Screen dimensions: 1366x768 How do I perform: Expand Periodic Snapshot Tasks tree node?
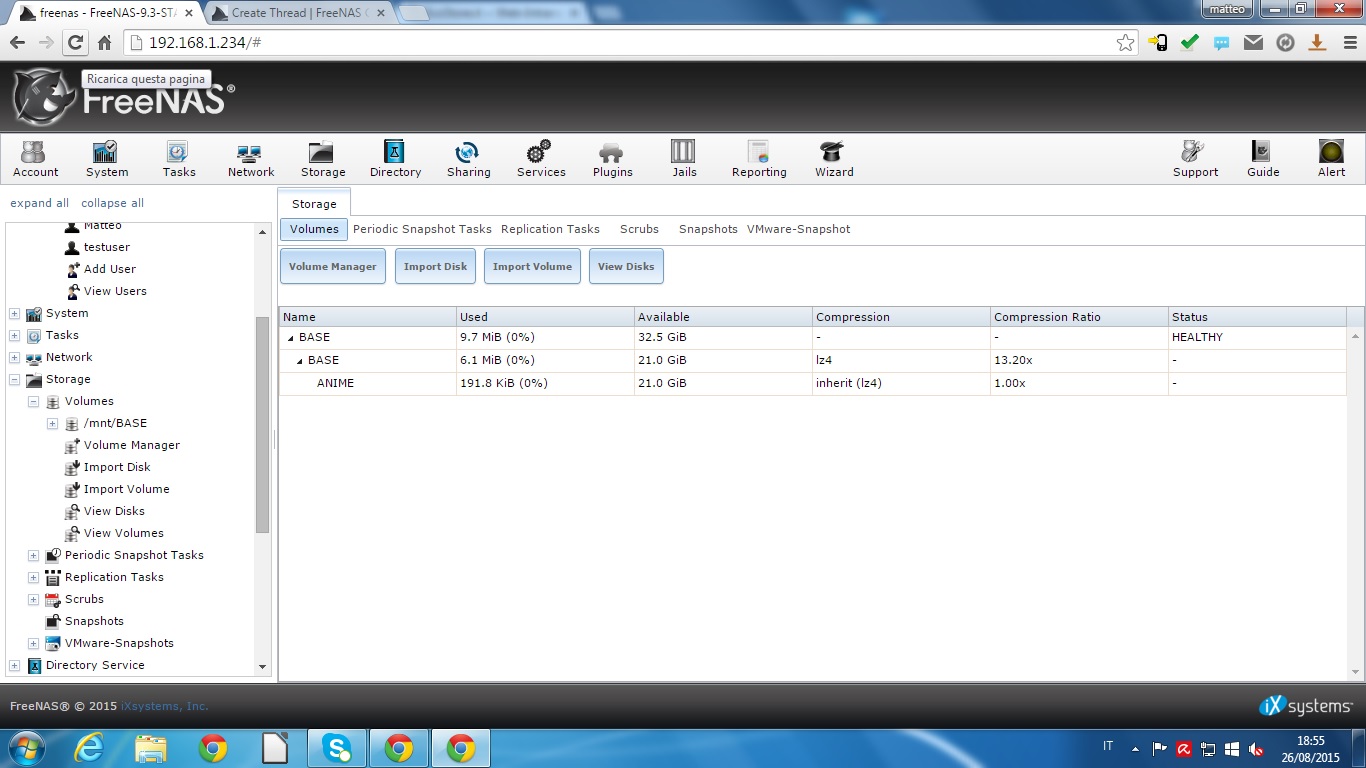(x=33, y=556)
